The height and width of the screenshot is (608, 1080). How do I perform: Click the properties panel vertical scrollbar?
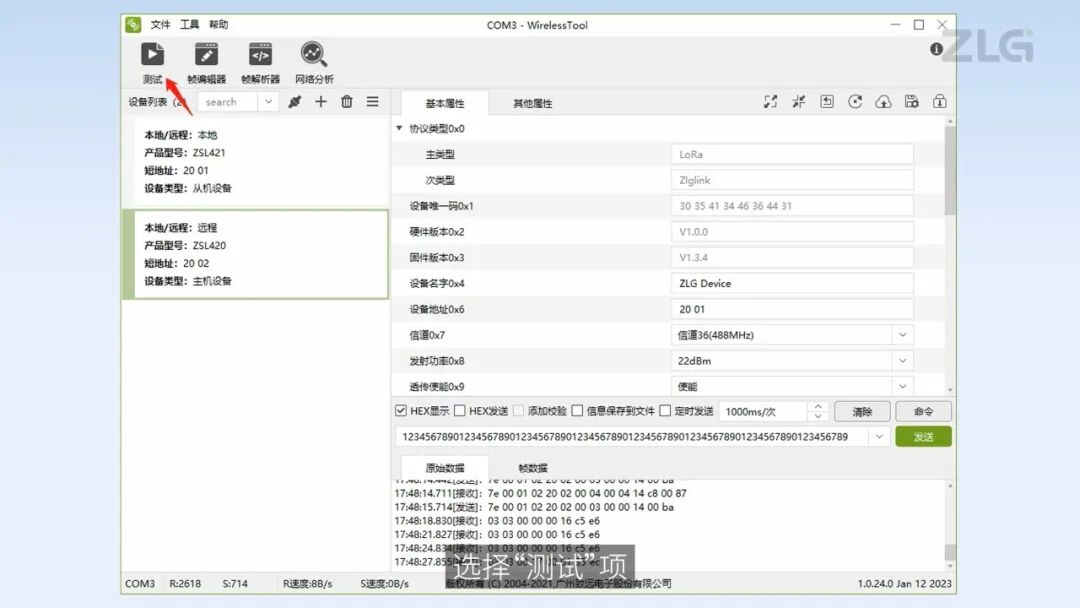951,169
